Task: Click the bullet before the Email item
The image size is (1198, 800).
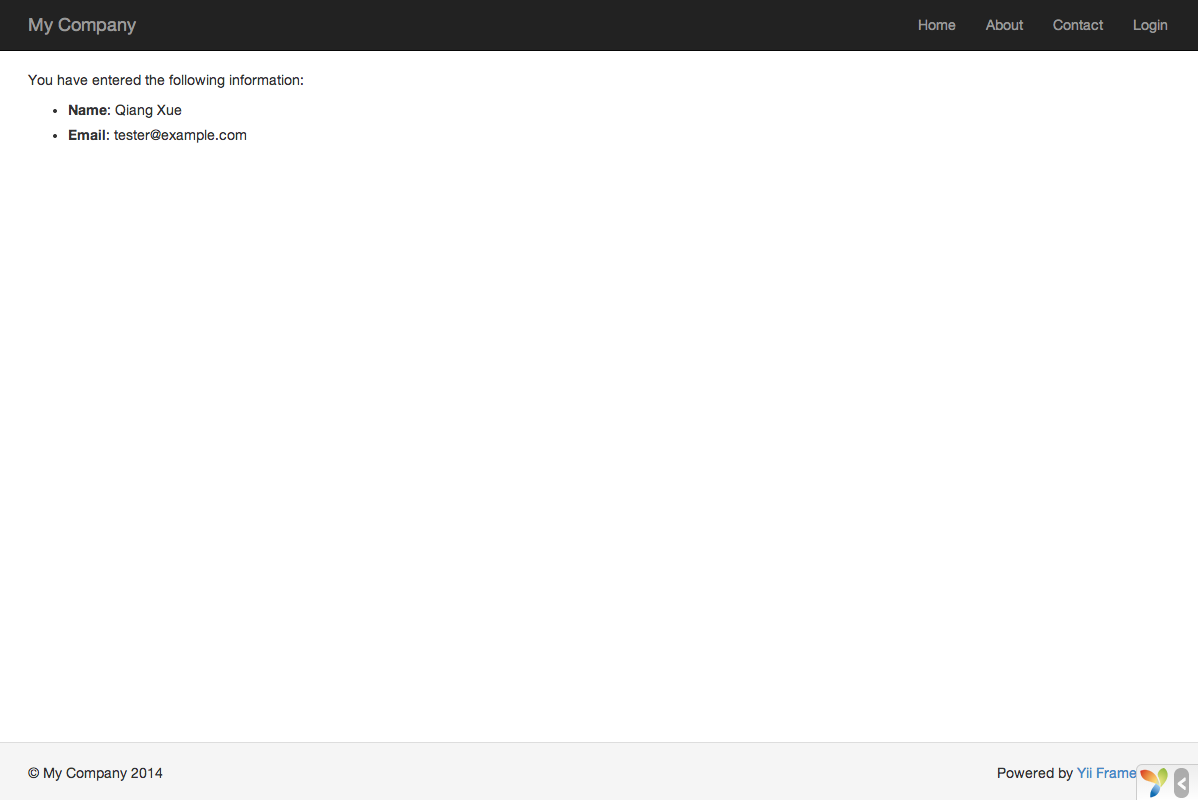Action: point(55,136)
